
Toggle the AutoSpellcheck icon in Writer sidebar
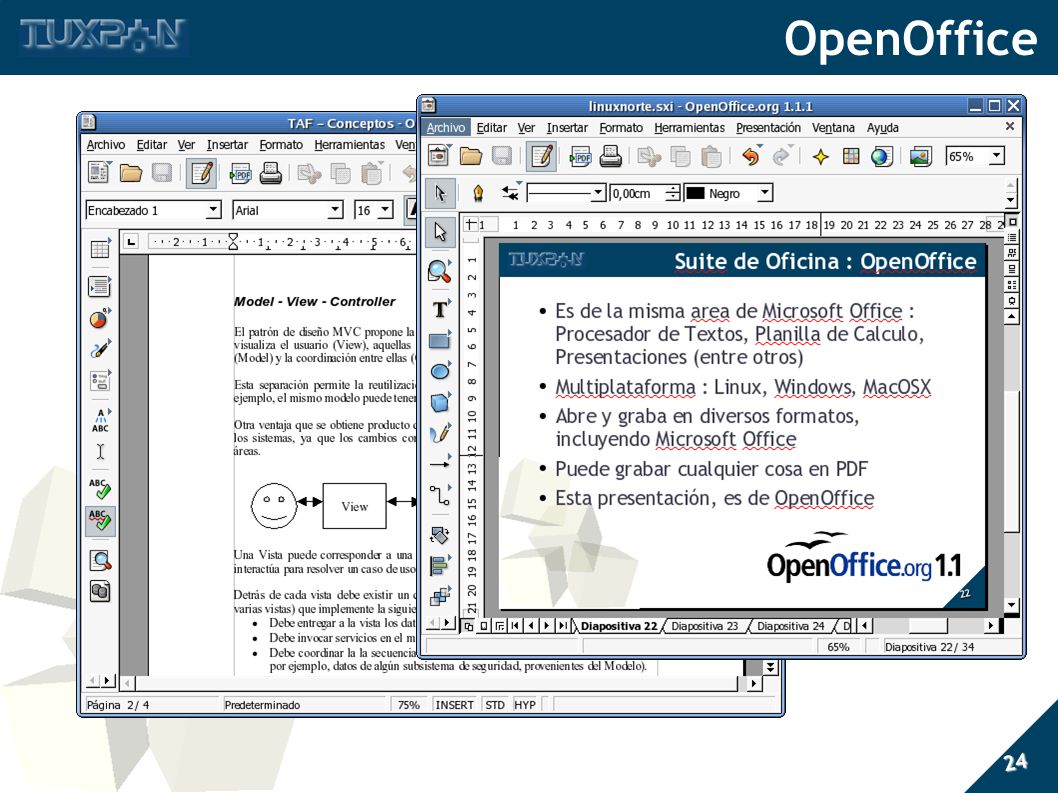point(100,521)
